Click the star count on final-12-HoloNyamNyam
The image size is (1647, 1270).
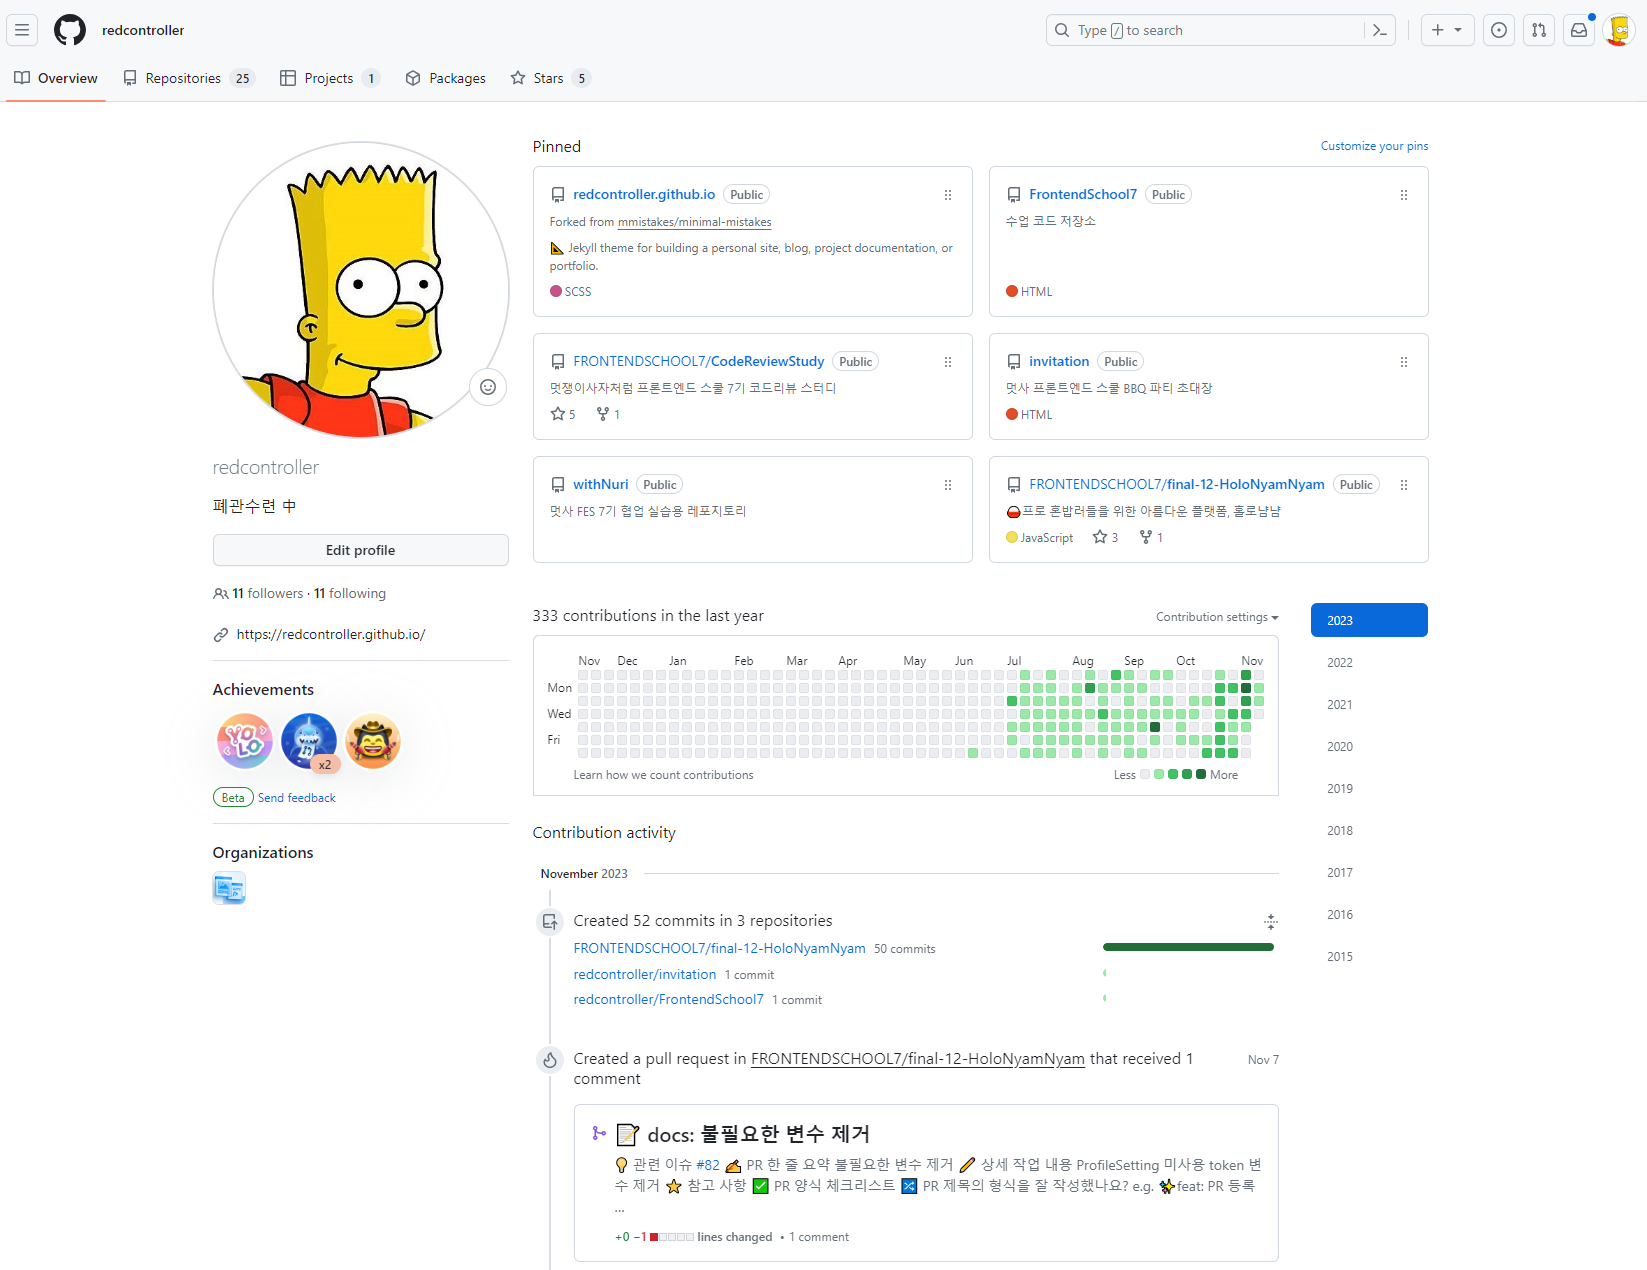click(1106, 537)
